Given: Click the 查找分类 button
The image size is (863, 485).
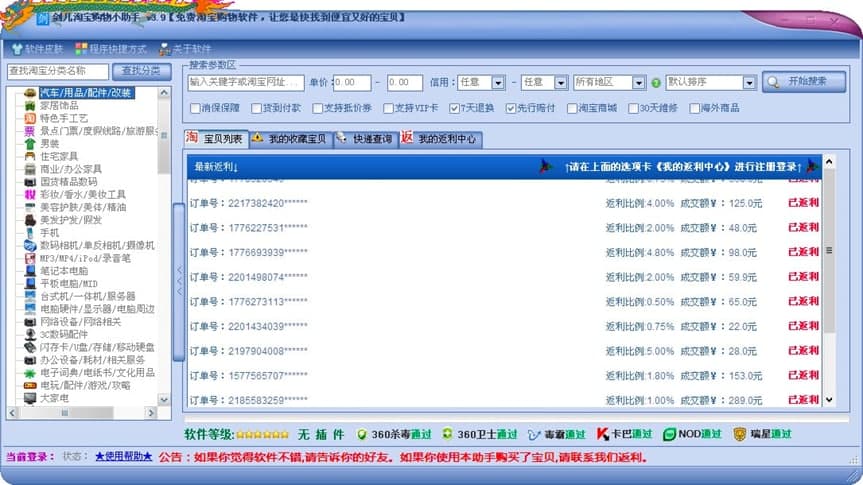Looking at the screenshot, I should (141, 72).
